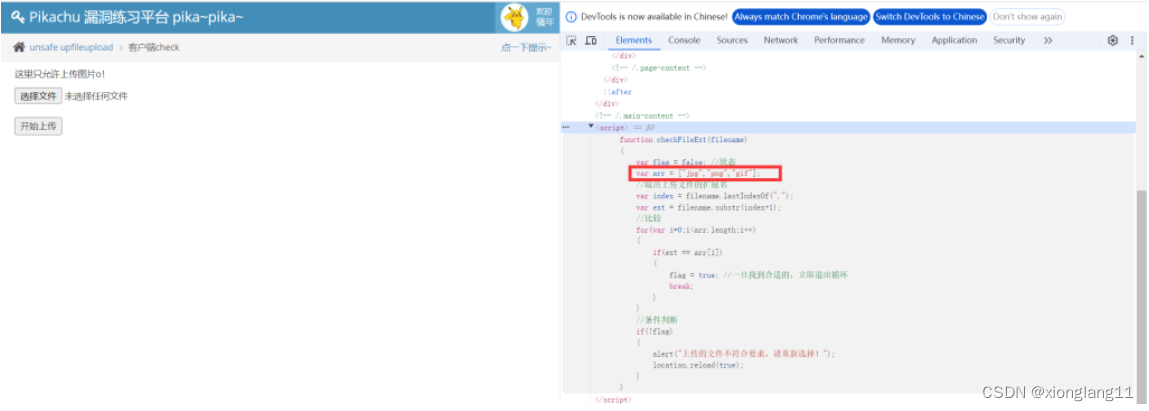Collapse the script element triangle
Viewport: 1149px width, 411px height.
591,127
